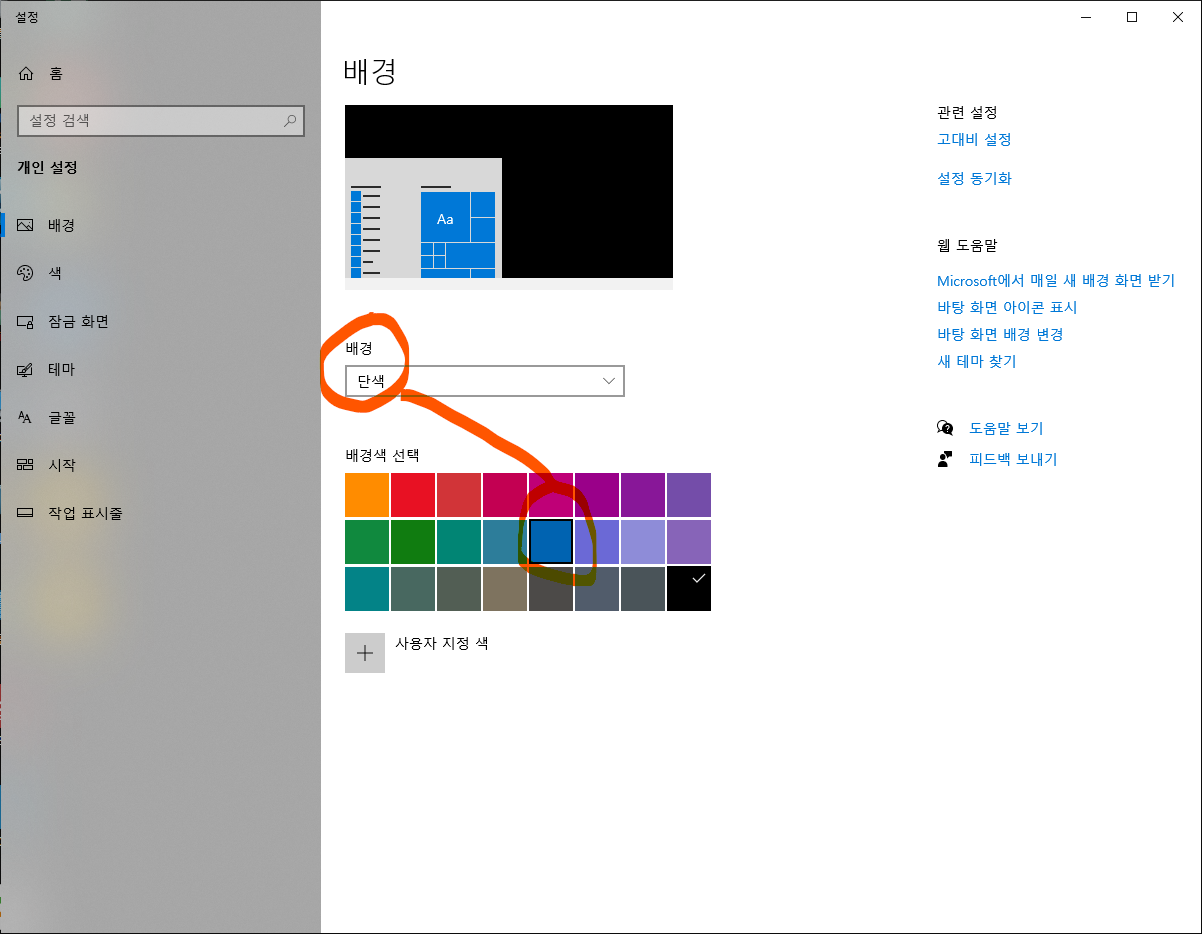Screen dimensions: 1202x934
Task: Click the 배경색 선택 label
Action: (x=382, y=455)
